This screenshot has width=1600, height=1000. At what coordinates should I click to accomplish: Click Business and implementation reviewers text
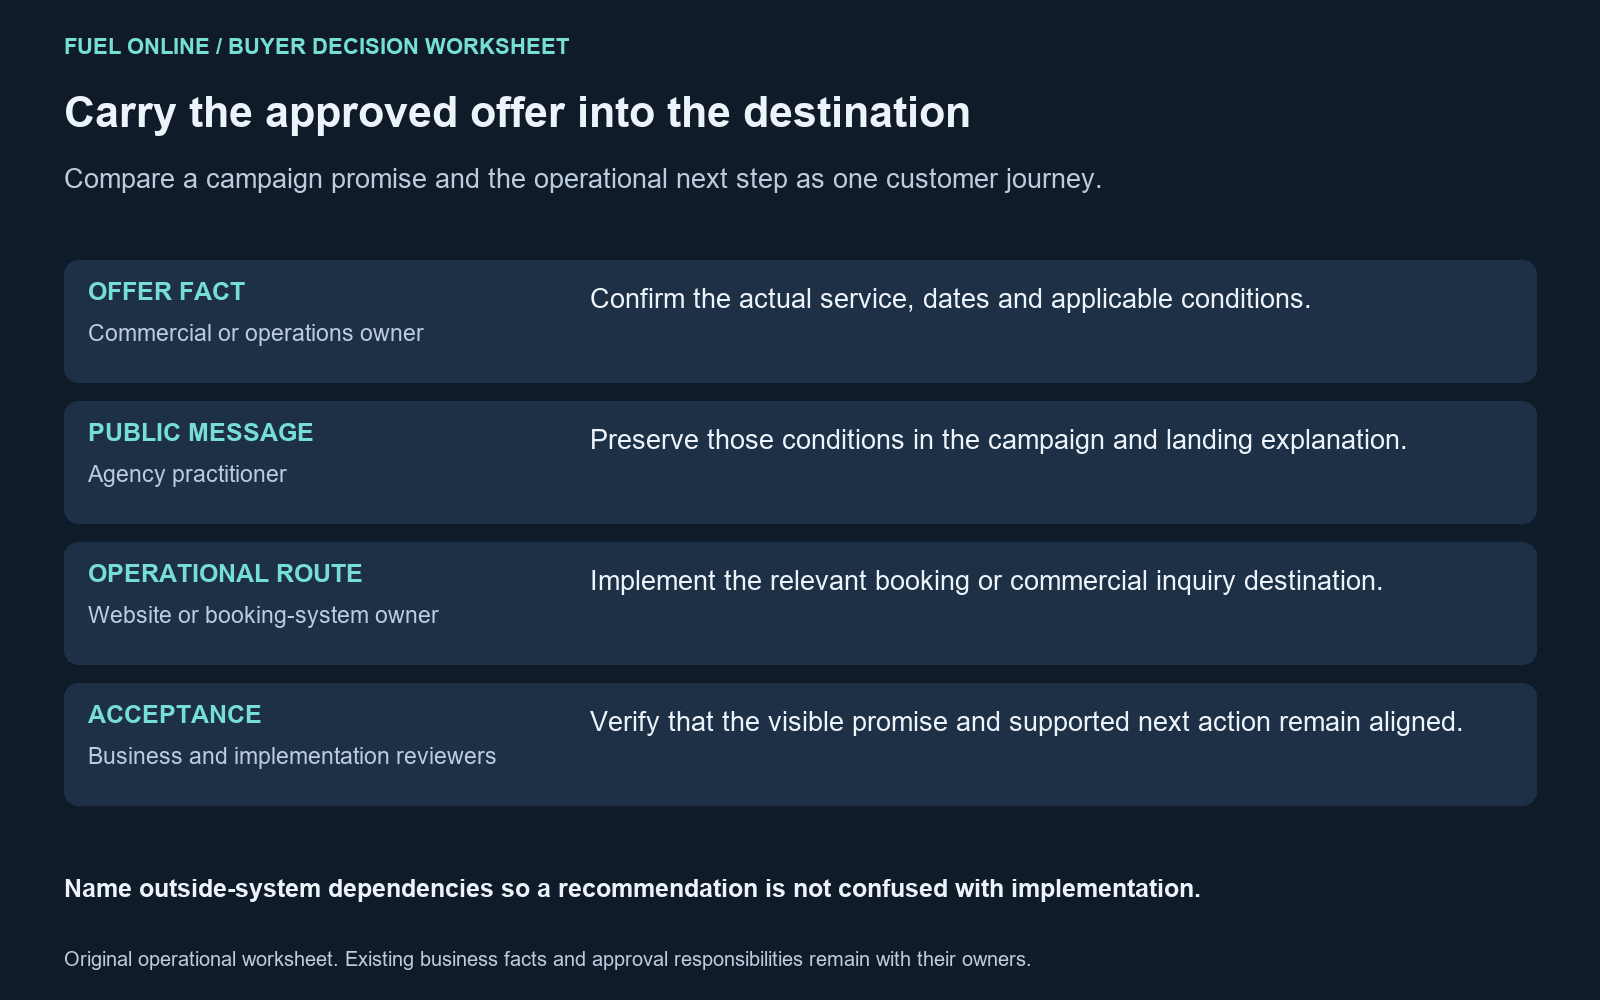coord(292,756)
